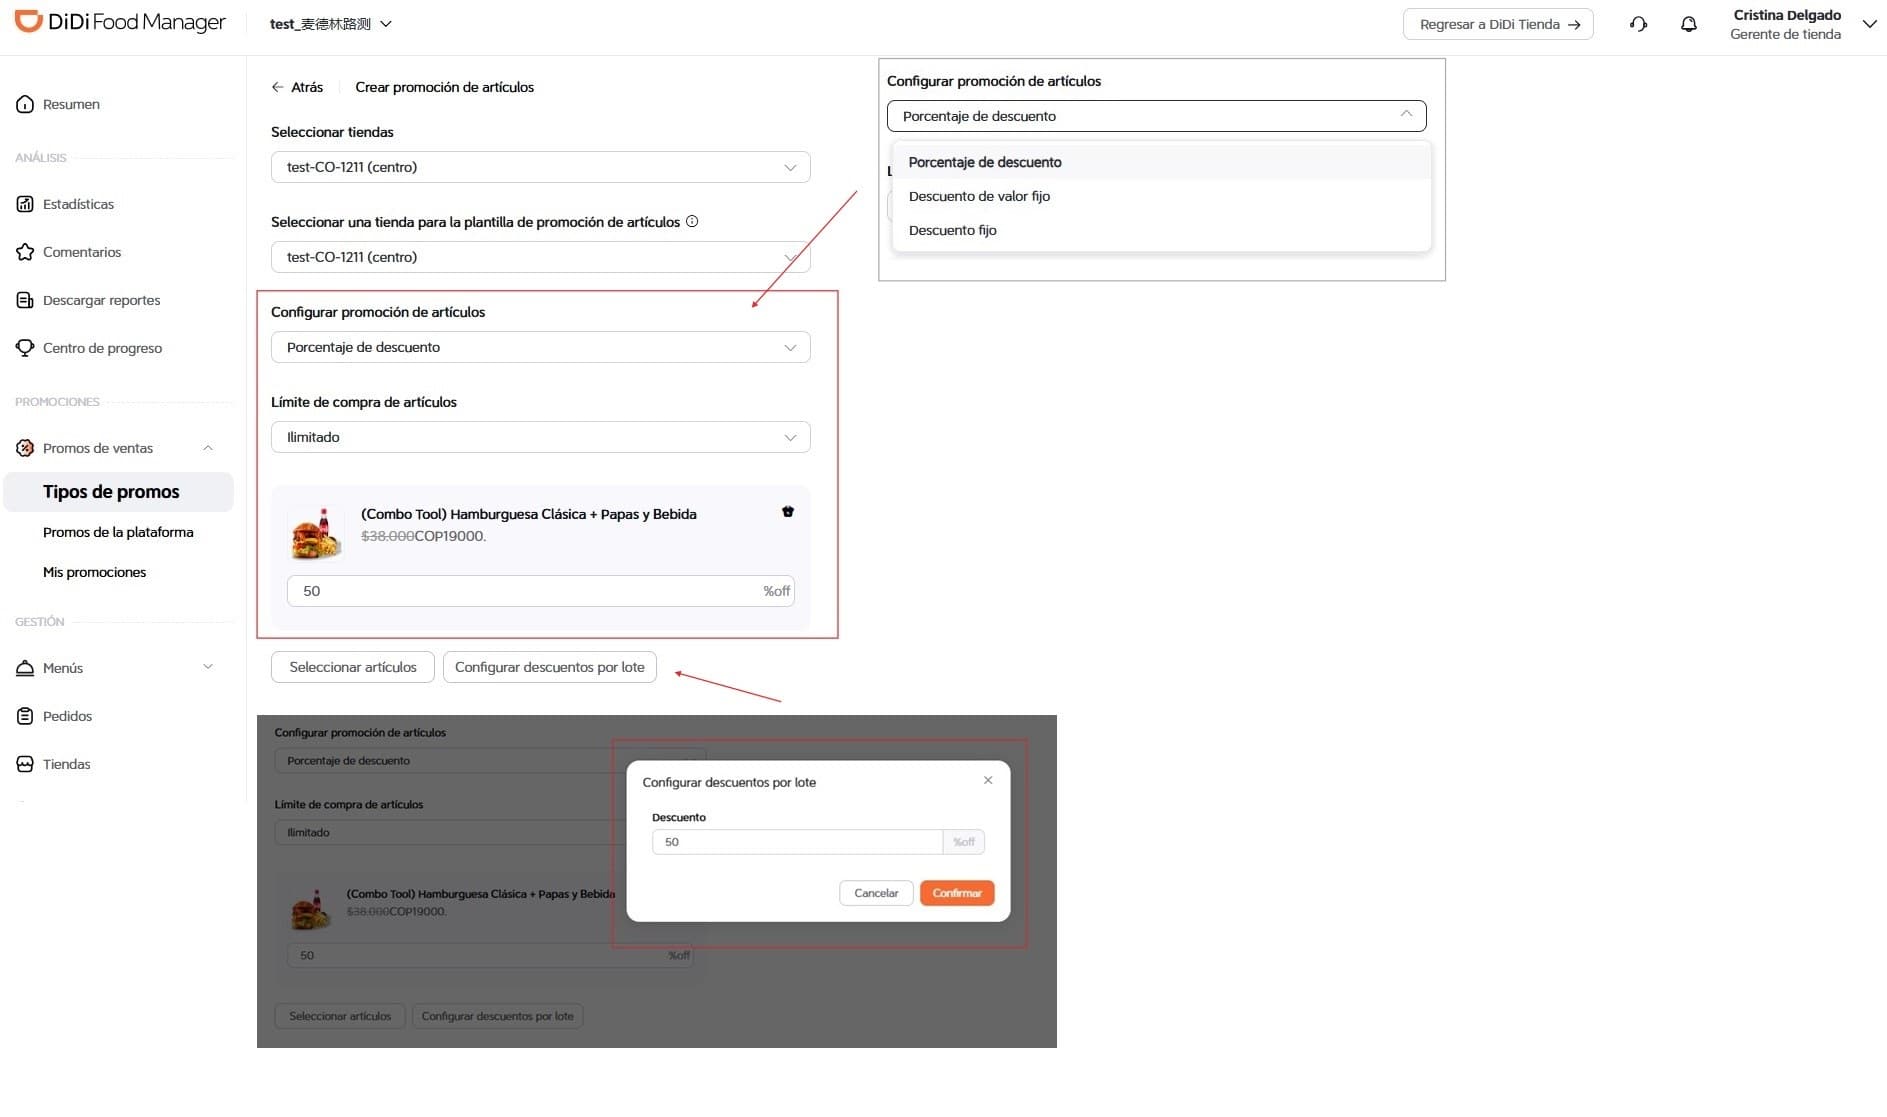Open the Límite de compra de artículos dropdown
The image size is (1887, 1117).
540,437
